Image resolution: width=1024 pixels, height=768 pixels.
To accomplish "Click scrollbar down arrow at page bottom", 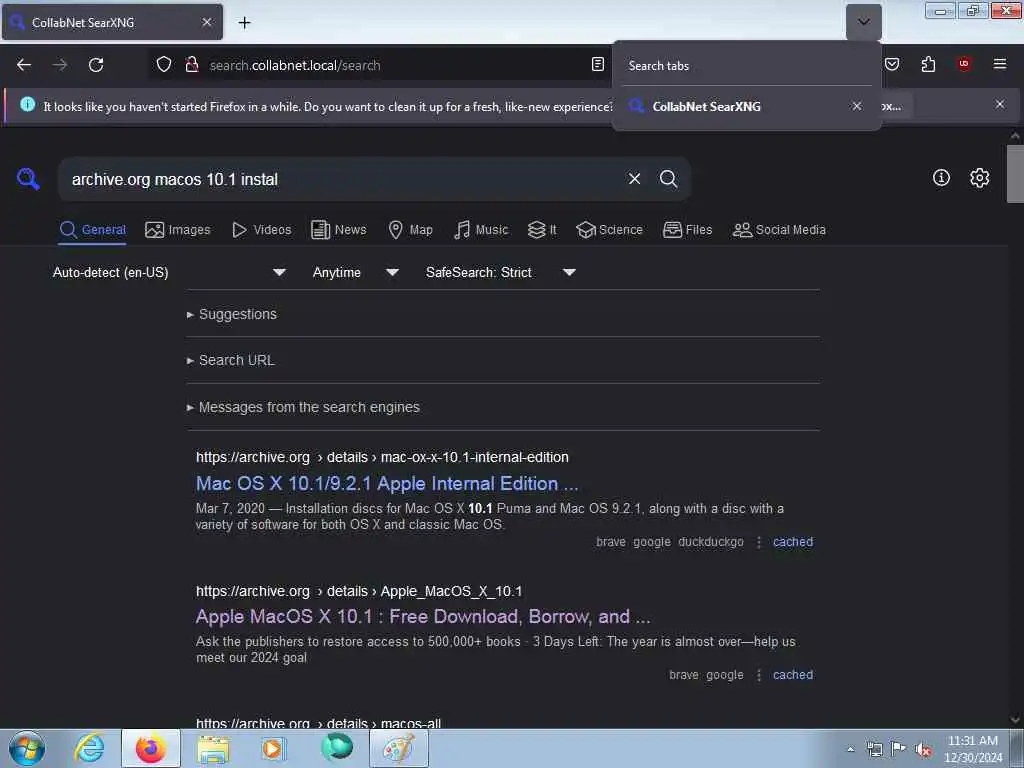I will click(x=1014, y=720).
